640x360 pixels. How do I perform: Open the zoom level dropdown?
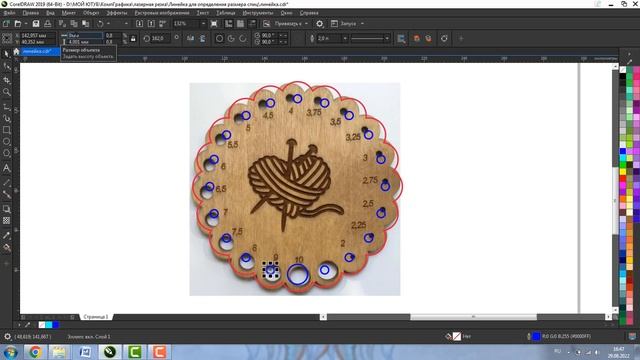[x=203, y=24]
